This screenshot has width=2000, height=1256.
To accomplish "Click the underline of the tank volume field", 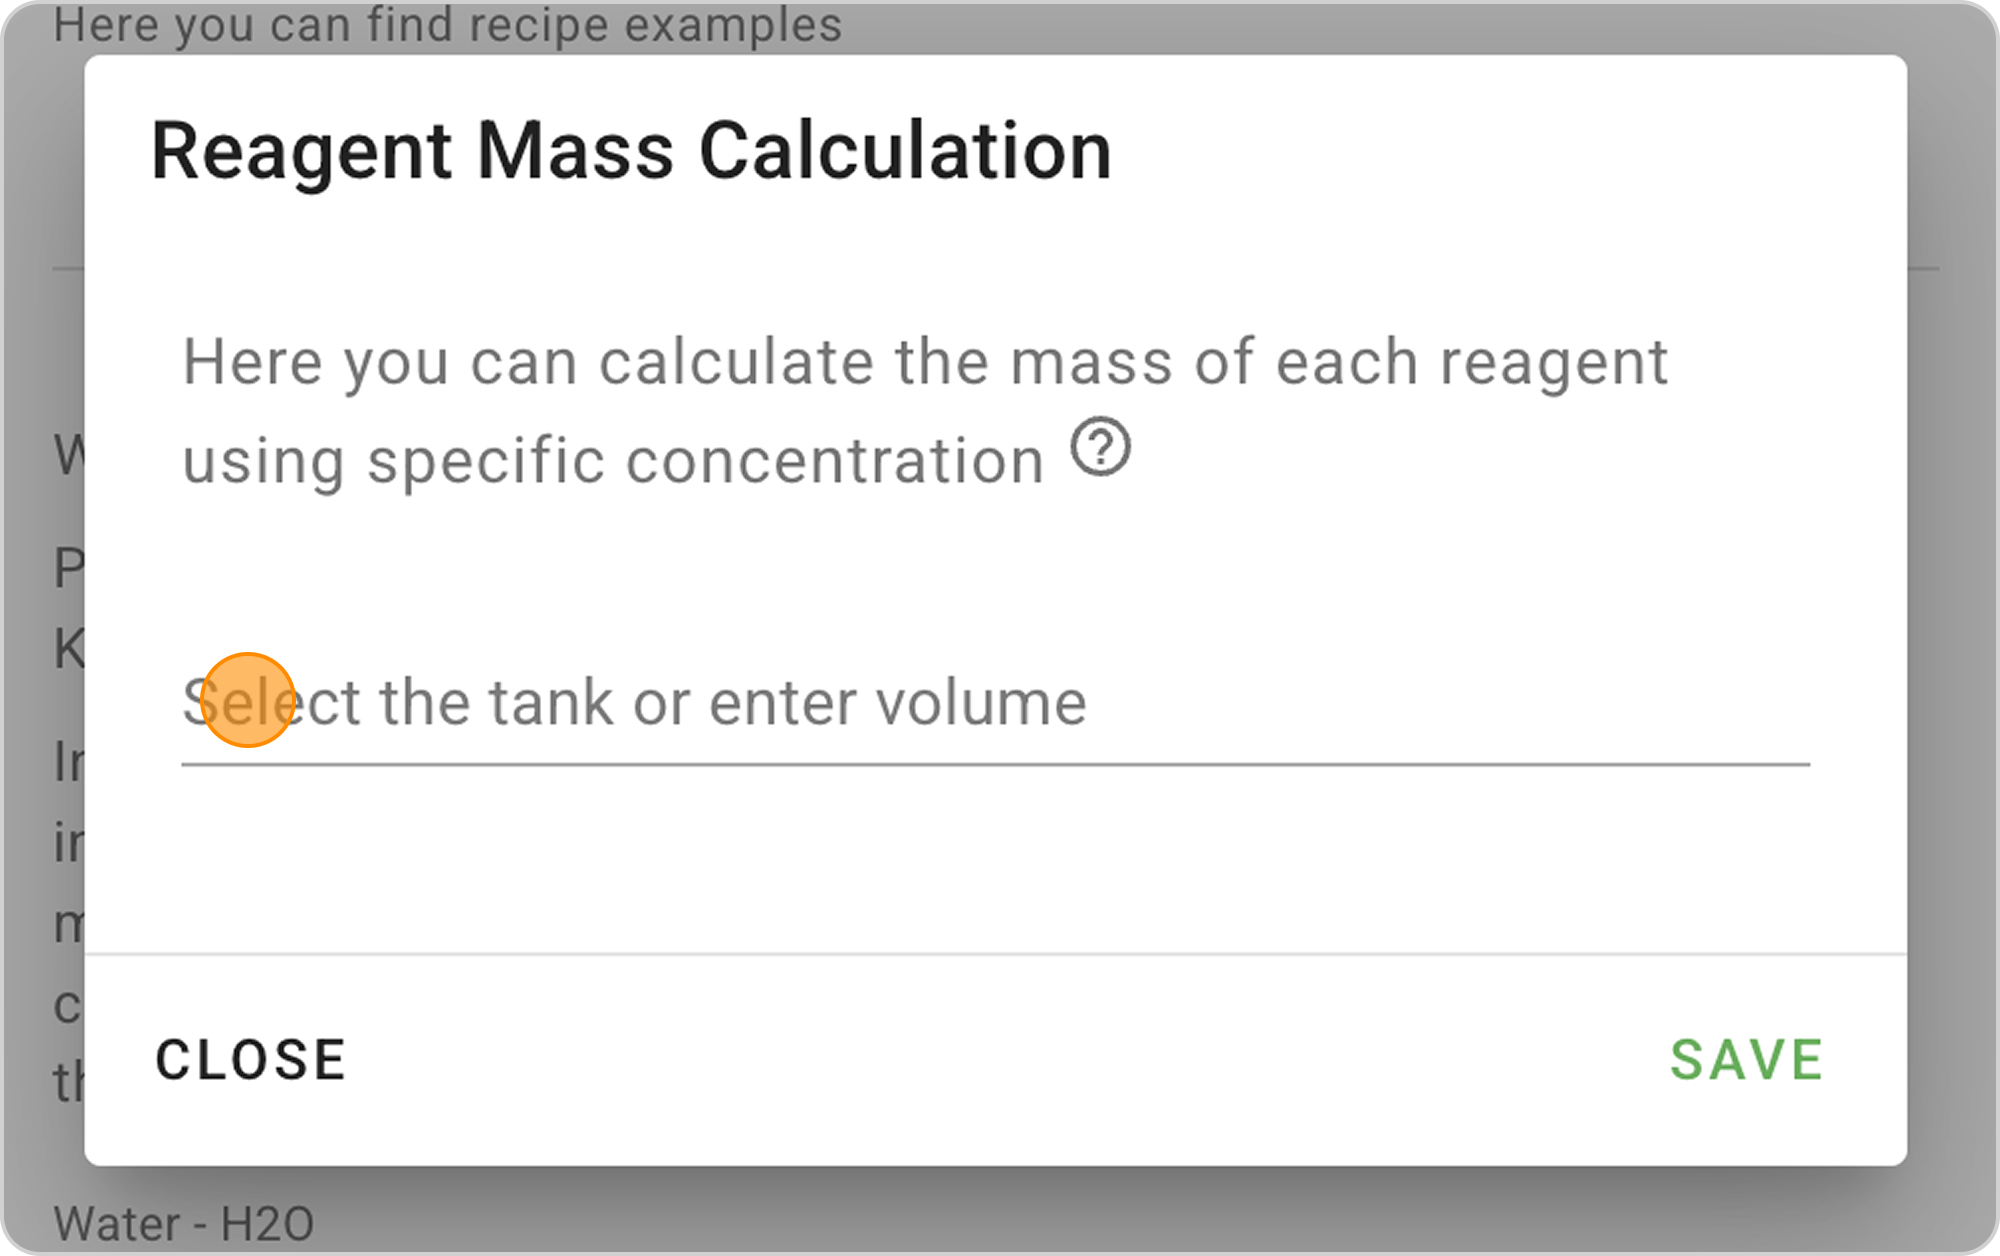I will [x=995, y=764].
